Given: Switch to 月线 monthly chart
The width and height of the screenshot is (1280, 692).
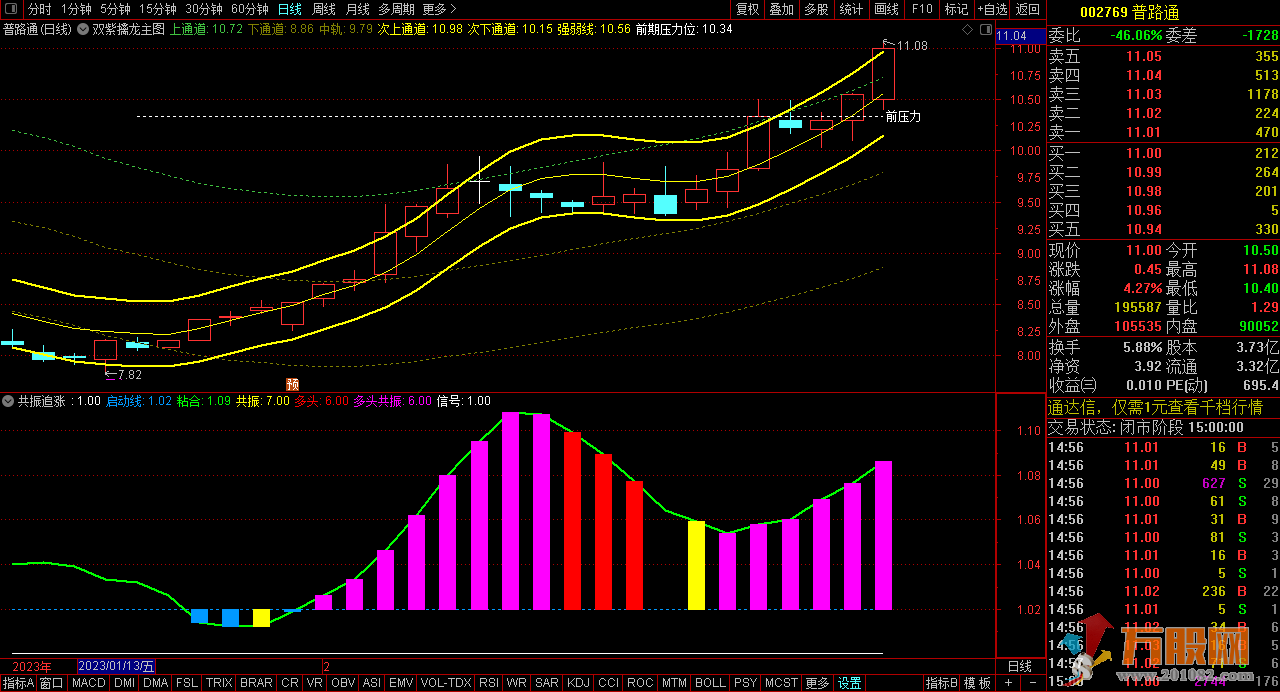Looking at the screenshot, I should click(357, 9).
